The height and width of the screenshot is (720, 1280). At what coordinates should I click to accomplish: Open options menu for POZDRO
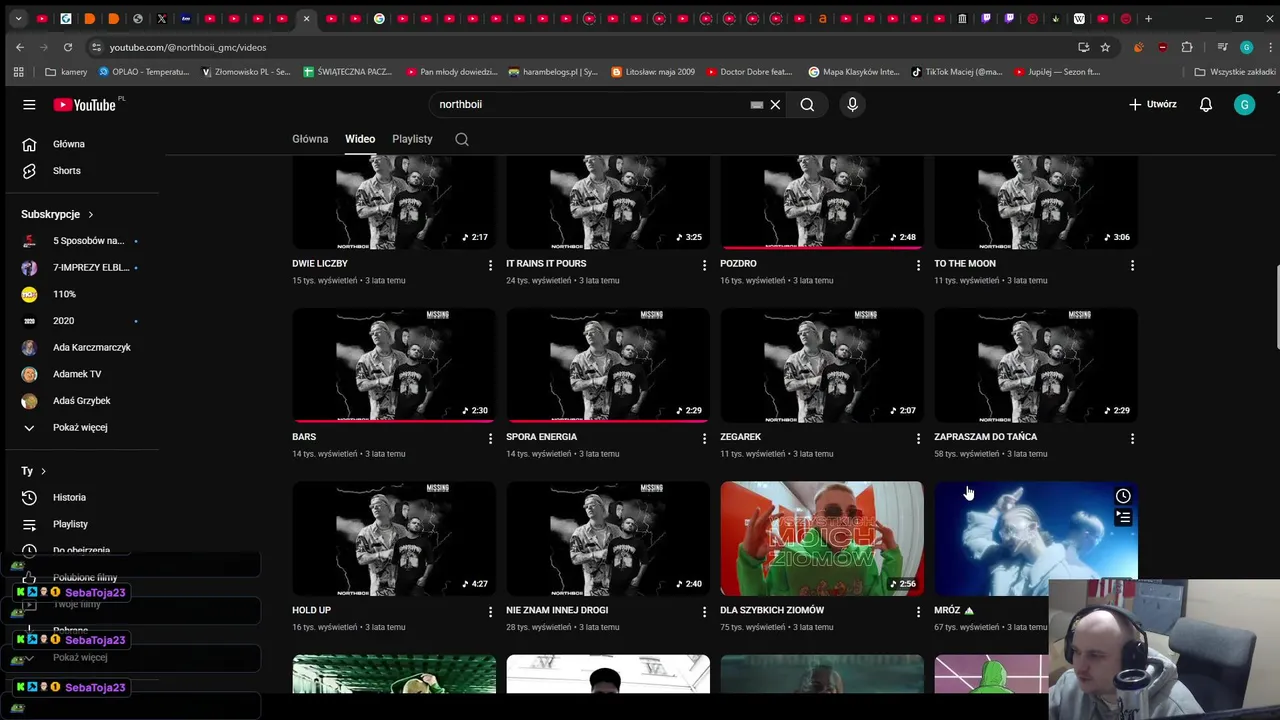point(918,265)
